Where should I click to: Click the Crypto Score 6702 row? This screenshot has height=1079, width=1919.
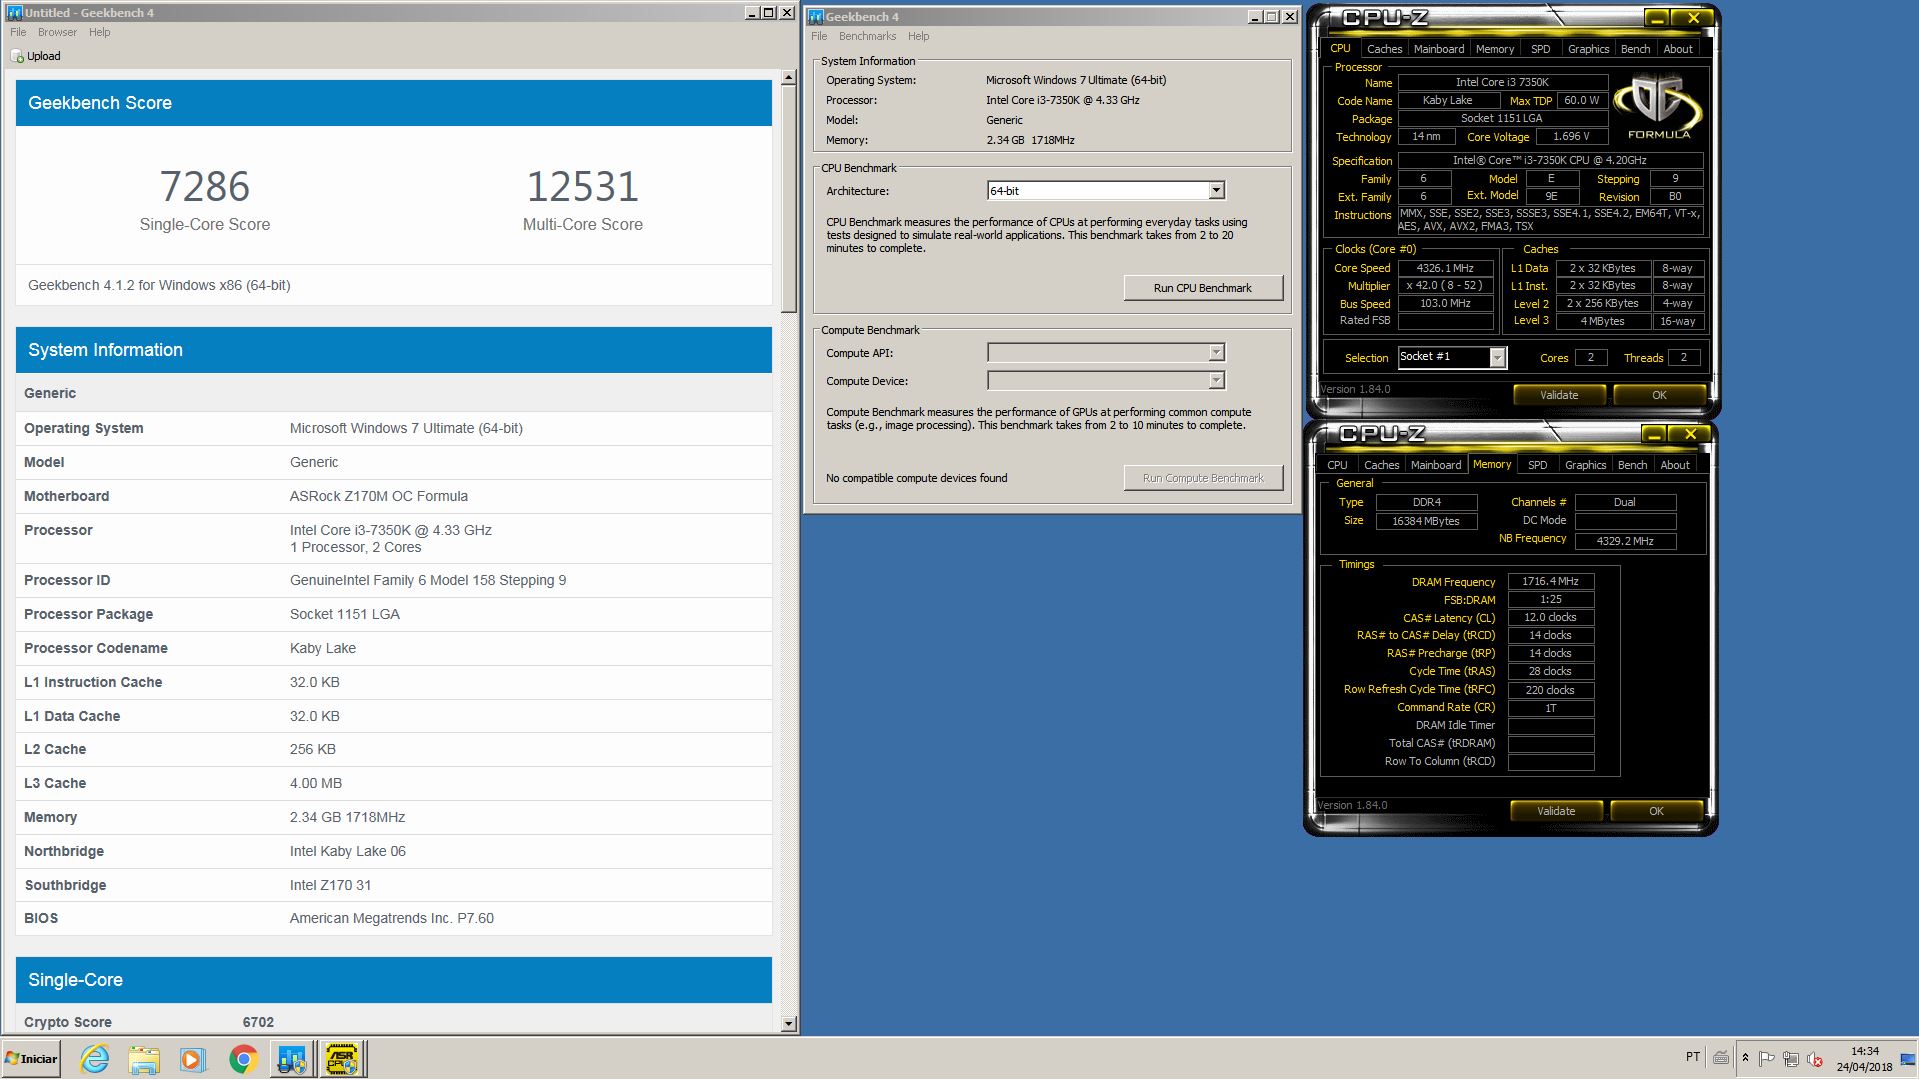pyautogui.click(x=393, y=1022)
